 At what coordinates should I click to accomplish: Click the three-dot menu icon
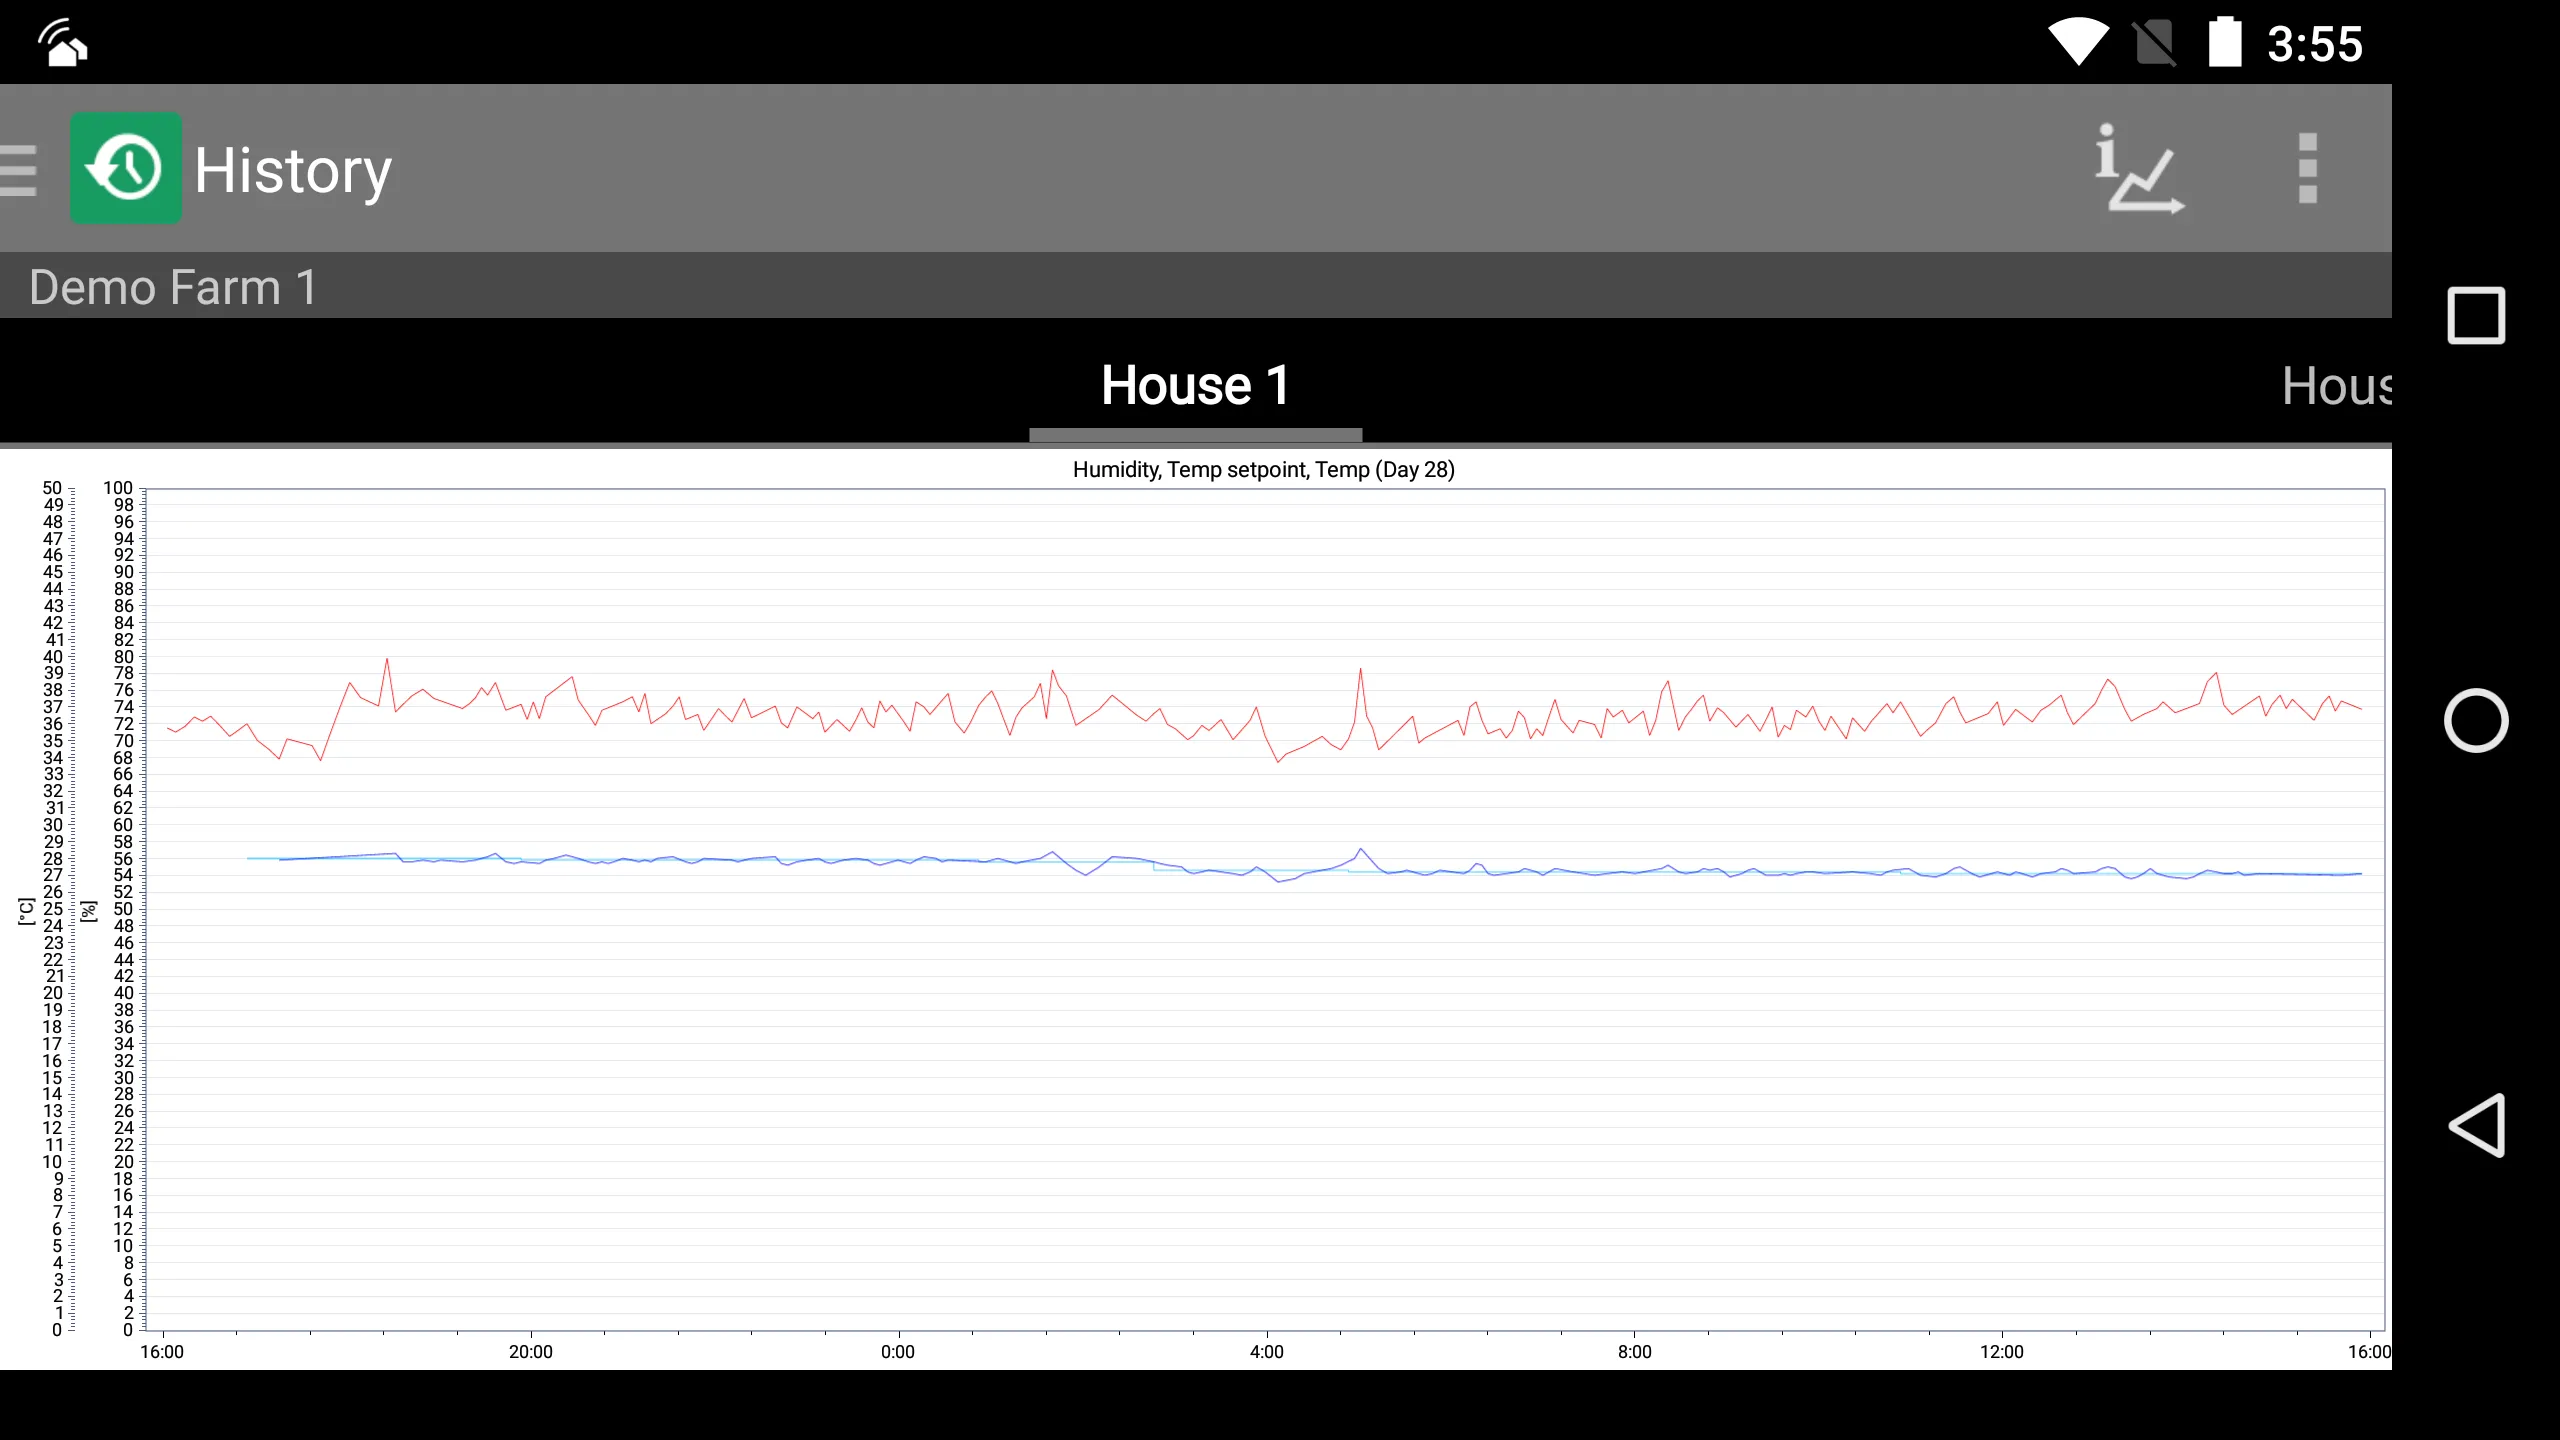pyautogui.click(x=2309, y=169)
